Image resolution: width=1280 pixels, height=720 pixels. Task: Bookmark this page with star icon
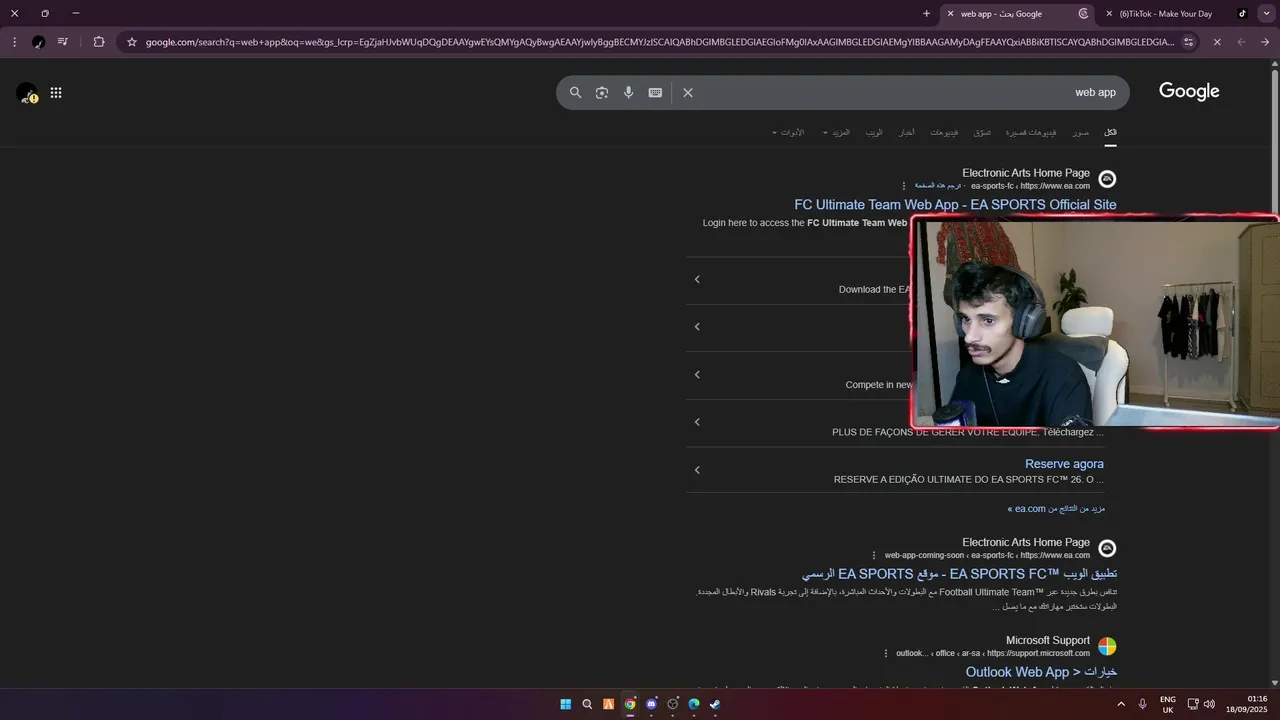pyautogui.click(x=132, y=42)
